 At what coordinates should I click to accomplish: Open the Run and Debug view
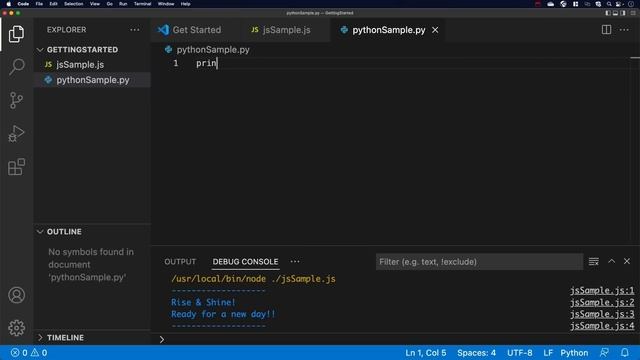click(16, 134)
